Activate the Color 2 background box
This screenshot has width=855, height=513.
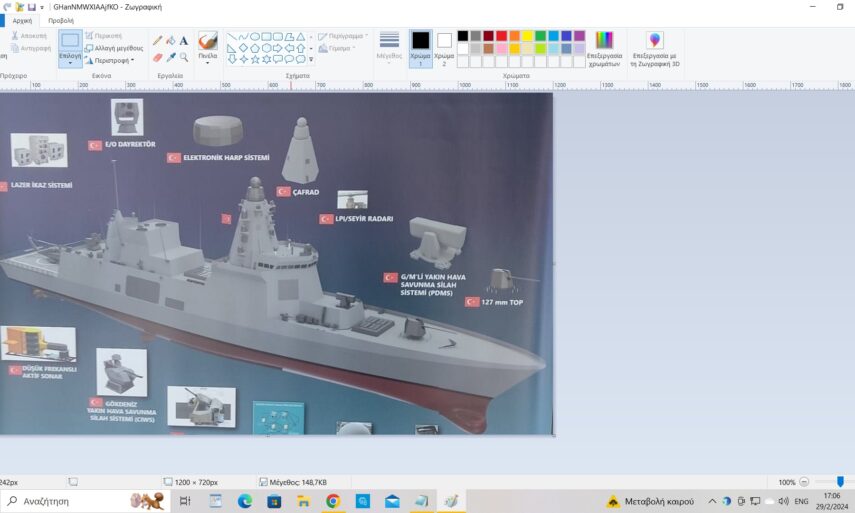[445, 45]
